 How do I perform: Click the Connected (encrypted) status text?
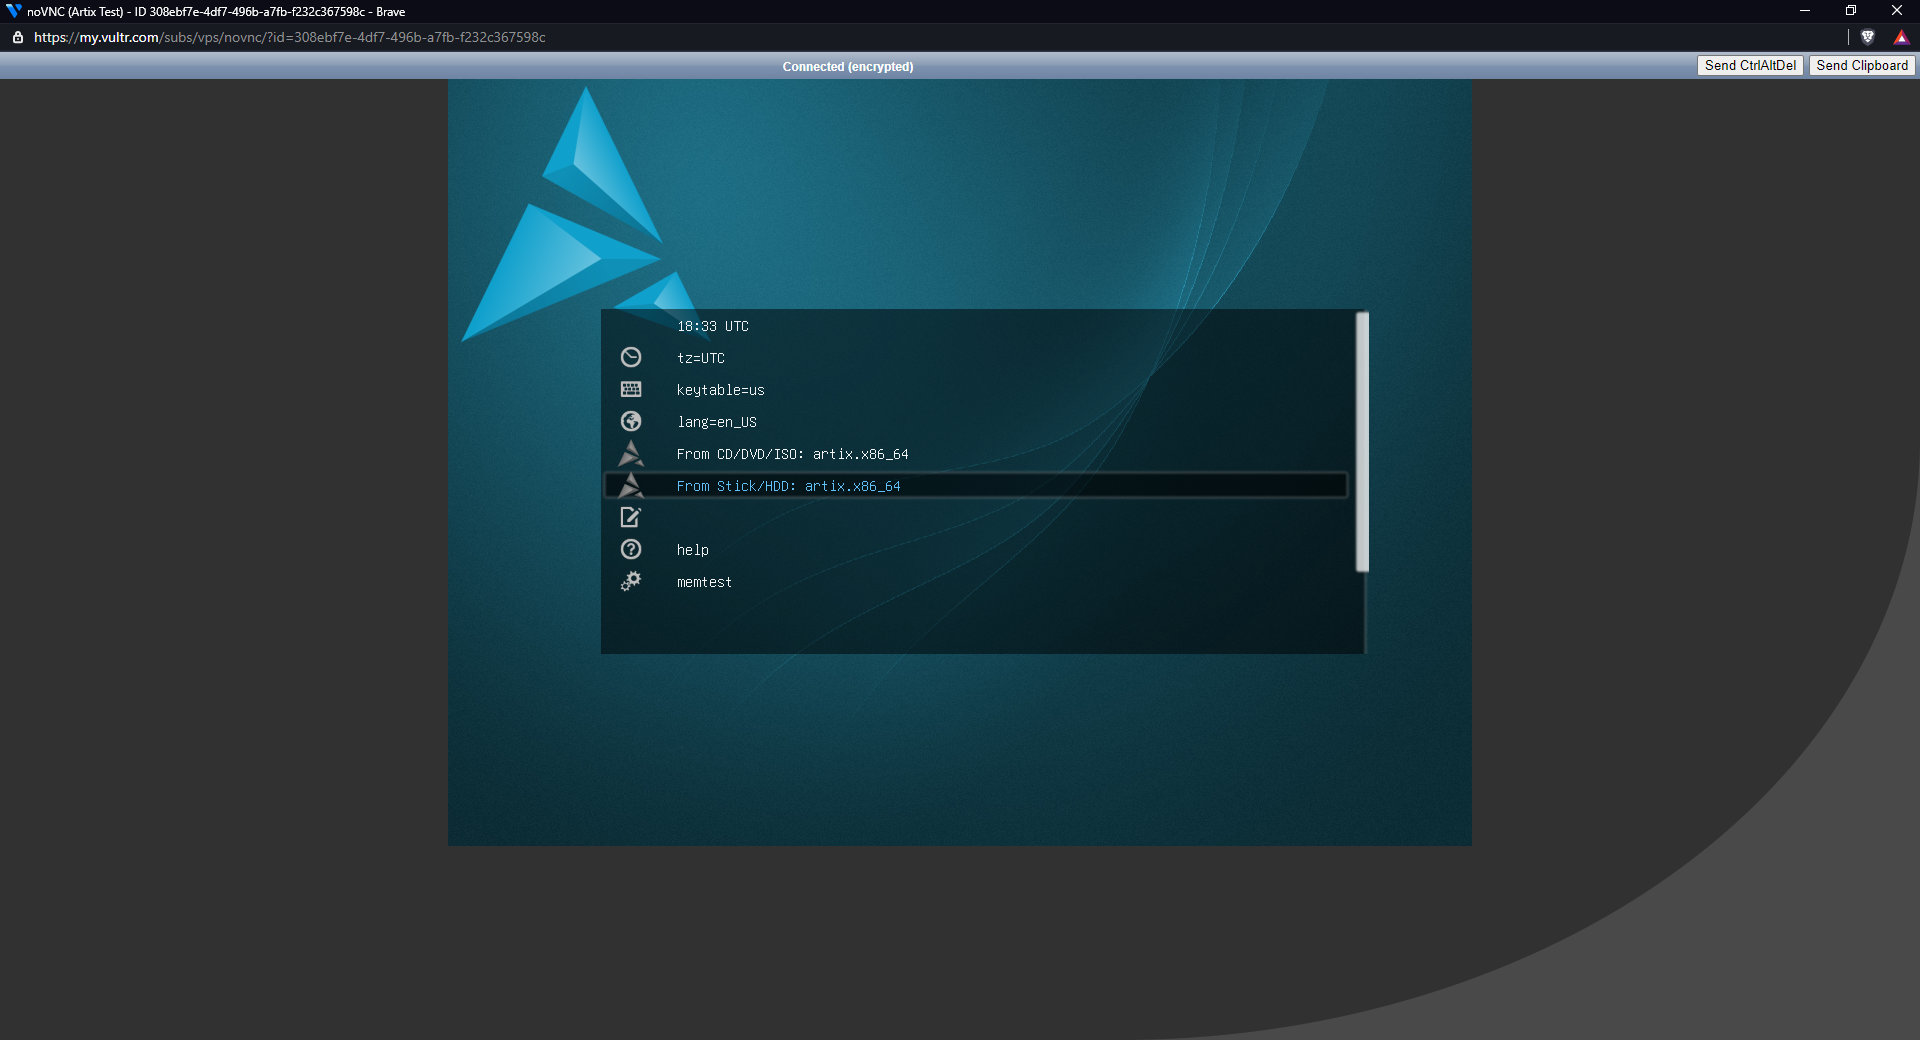click(x=848, y=67)
